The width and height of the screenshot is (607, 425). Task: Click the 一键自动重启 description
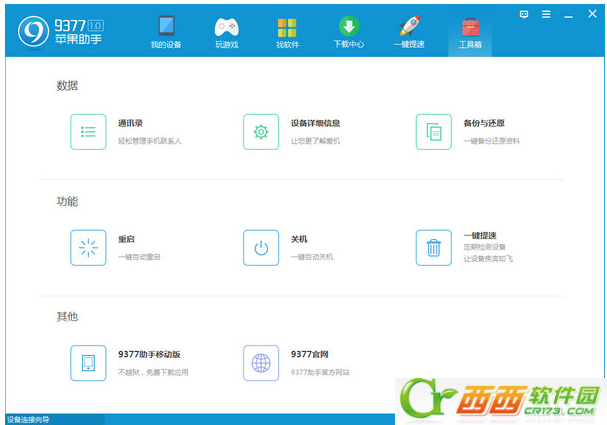pos(139,257)
